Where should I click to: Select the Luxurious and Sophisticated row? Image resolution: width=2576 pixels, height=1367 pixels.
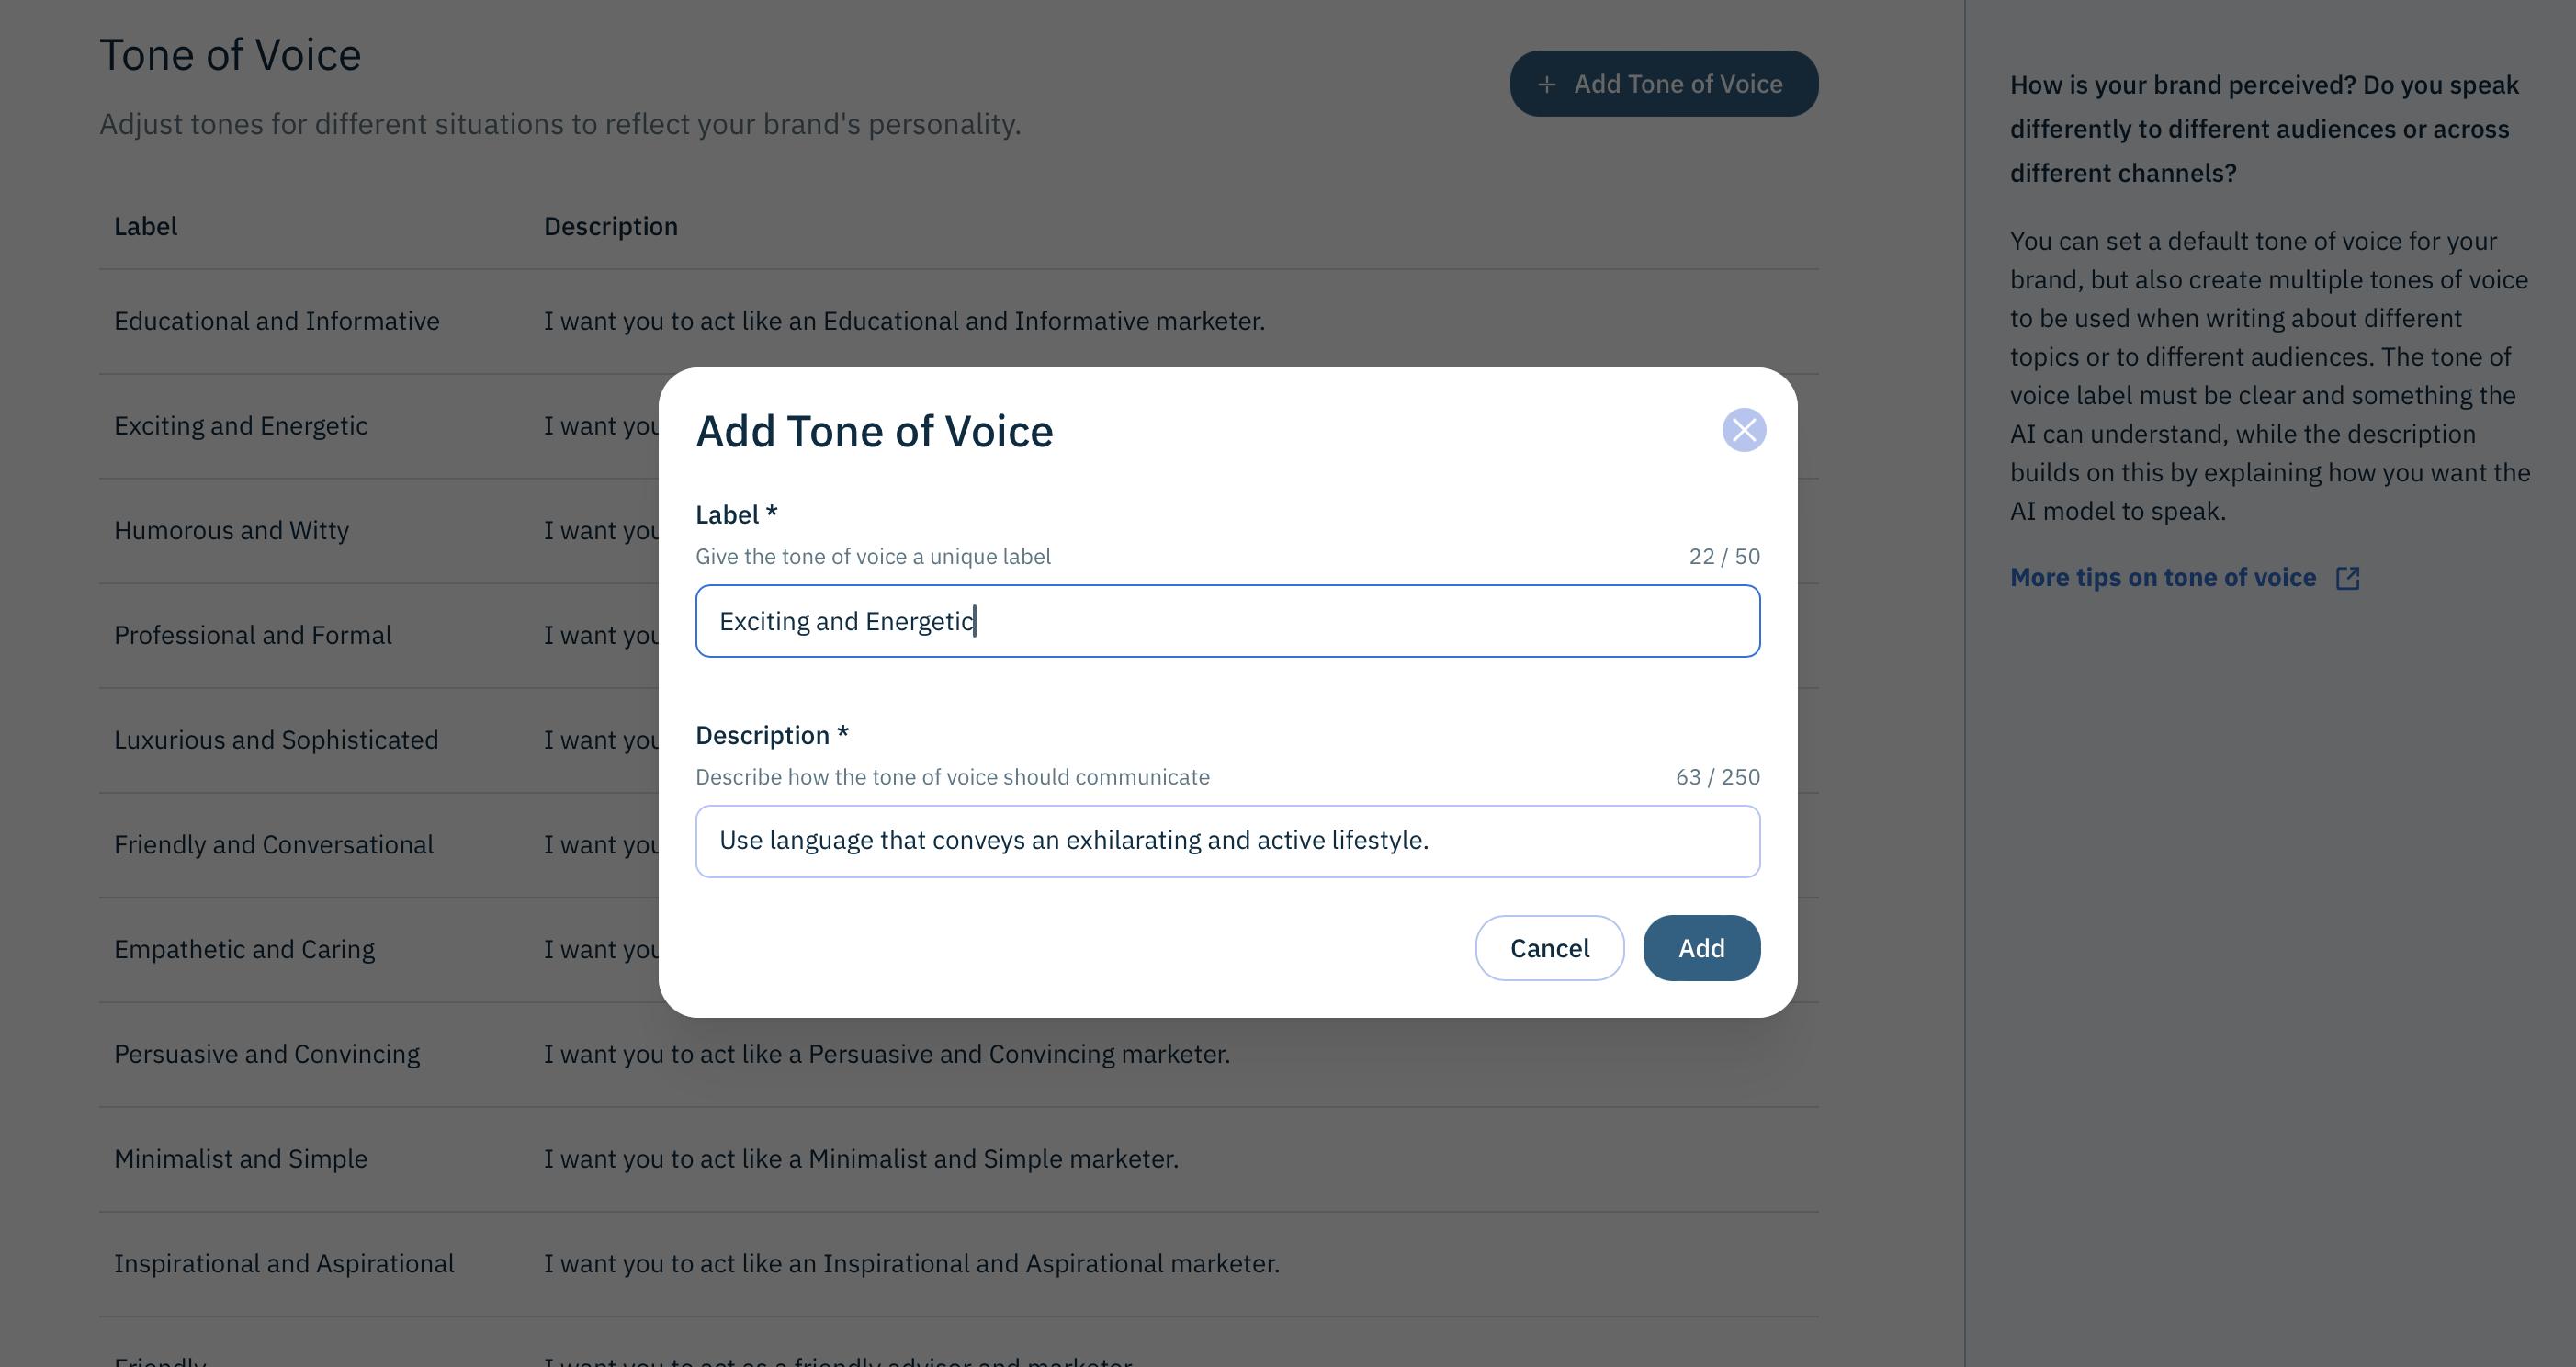[379, 740]
